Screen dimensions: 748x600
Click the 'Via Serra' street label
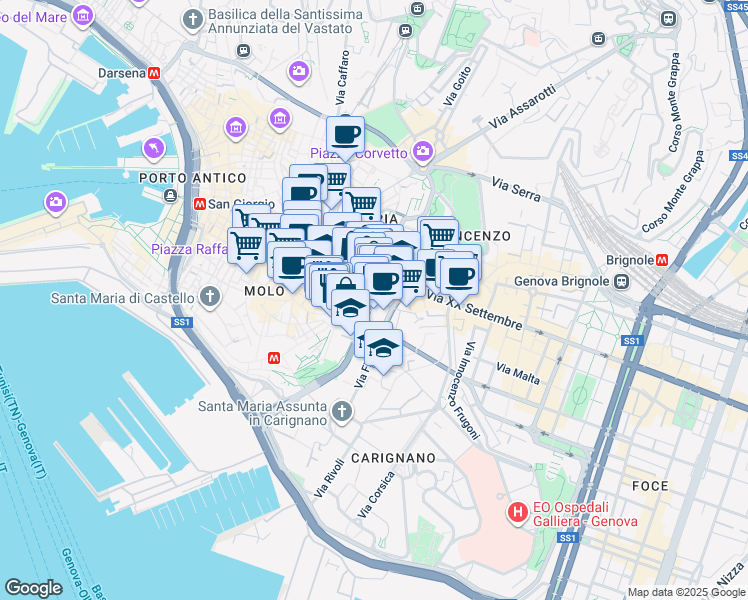516,189
